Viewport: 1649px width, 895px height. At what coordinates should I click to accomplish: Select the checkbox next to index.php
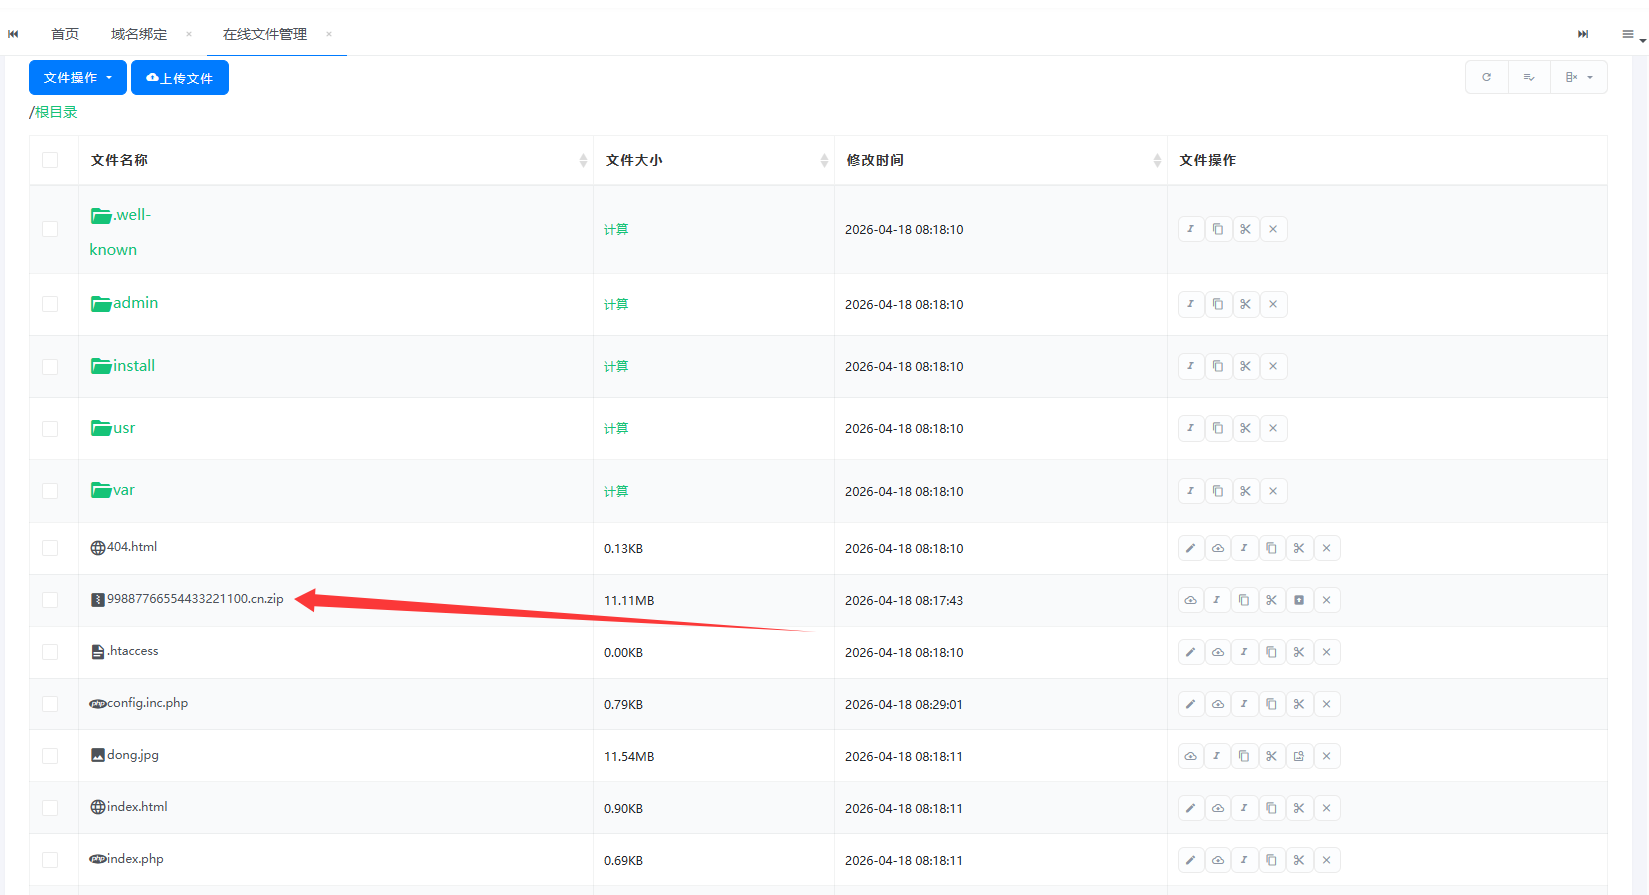pos(50,860)
